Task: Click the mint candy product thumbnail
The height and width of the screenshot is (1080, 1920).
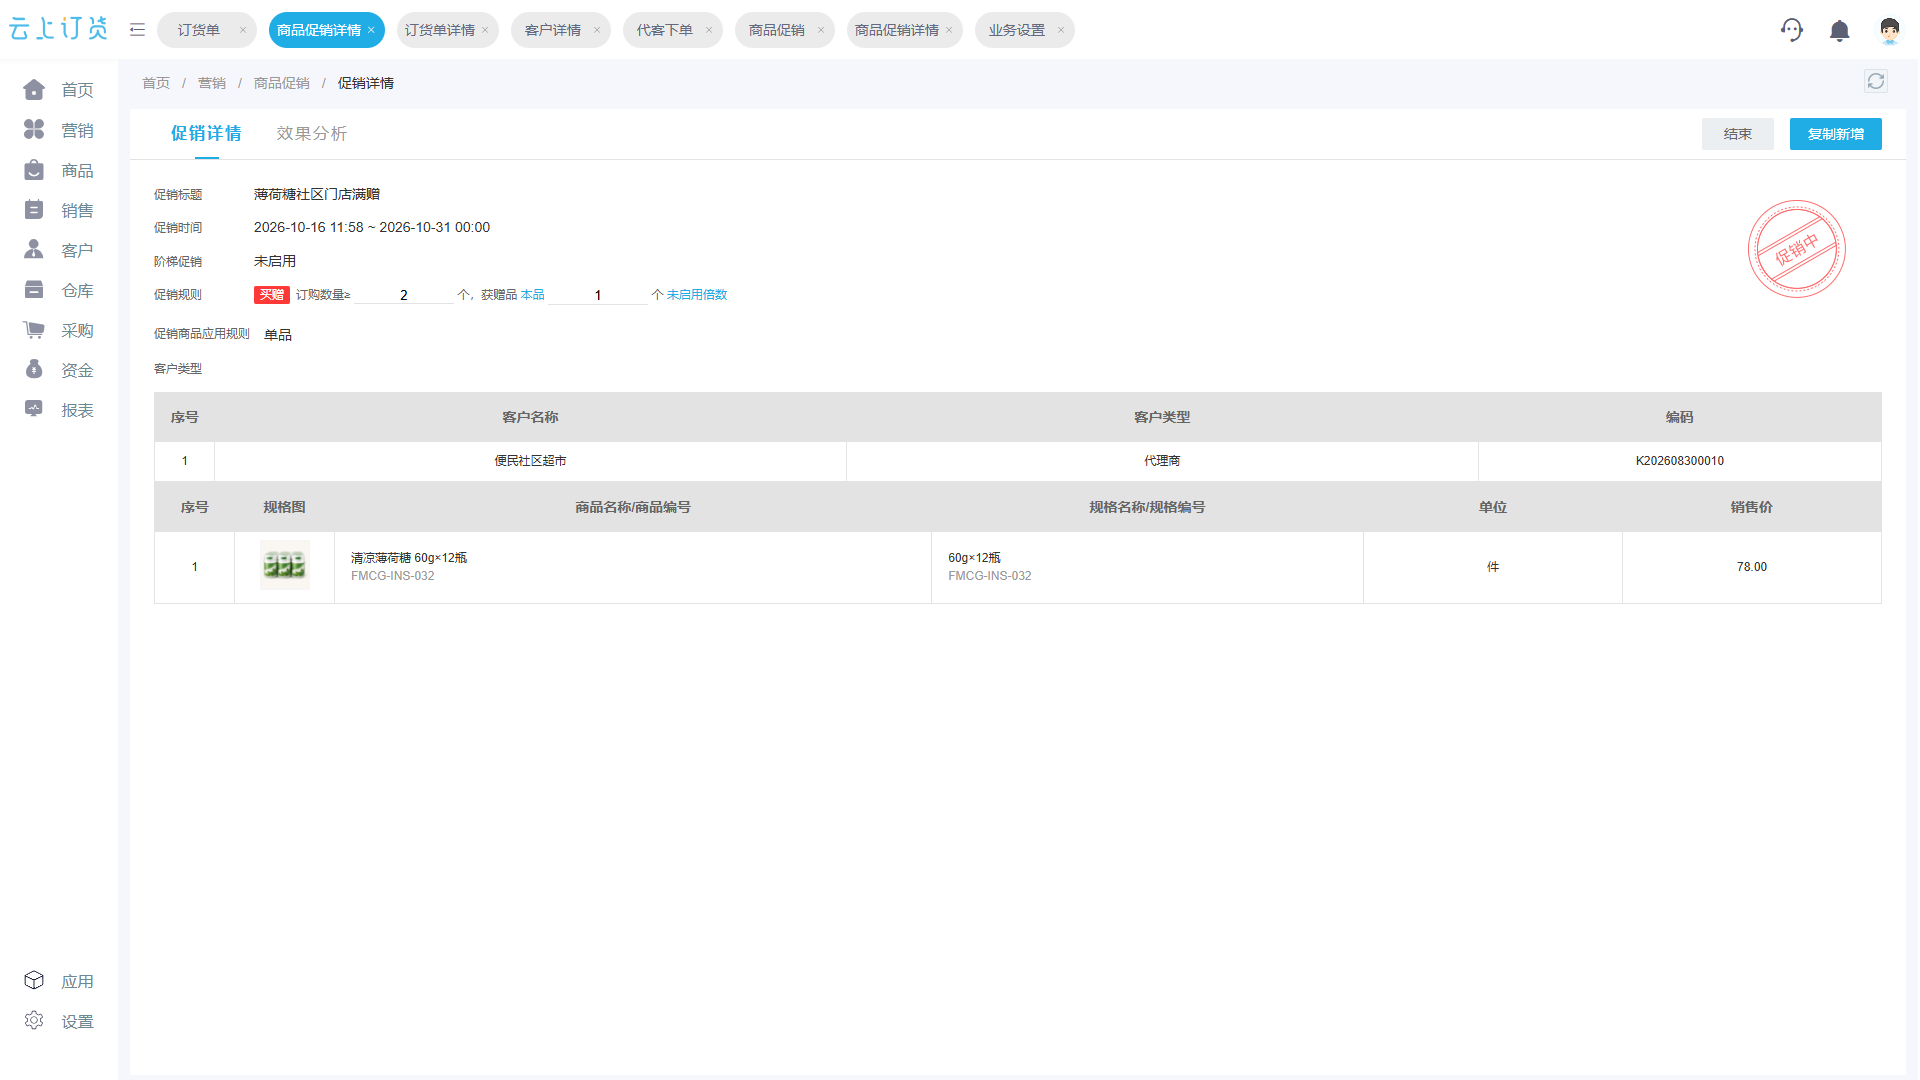Action: click(x=285, y=566)
